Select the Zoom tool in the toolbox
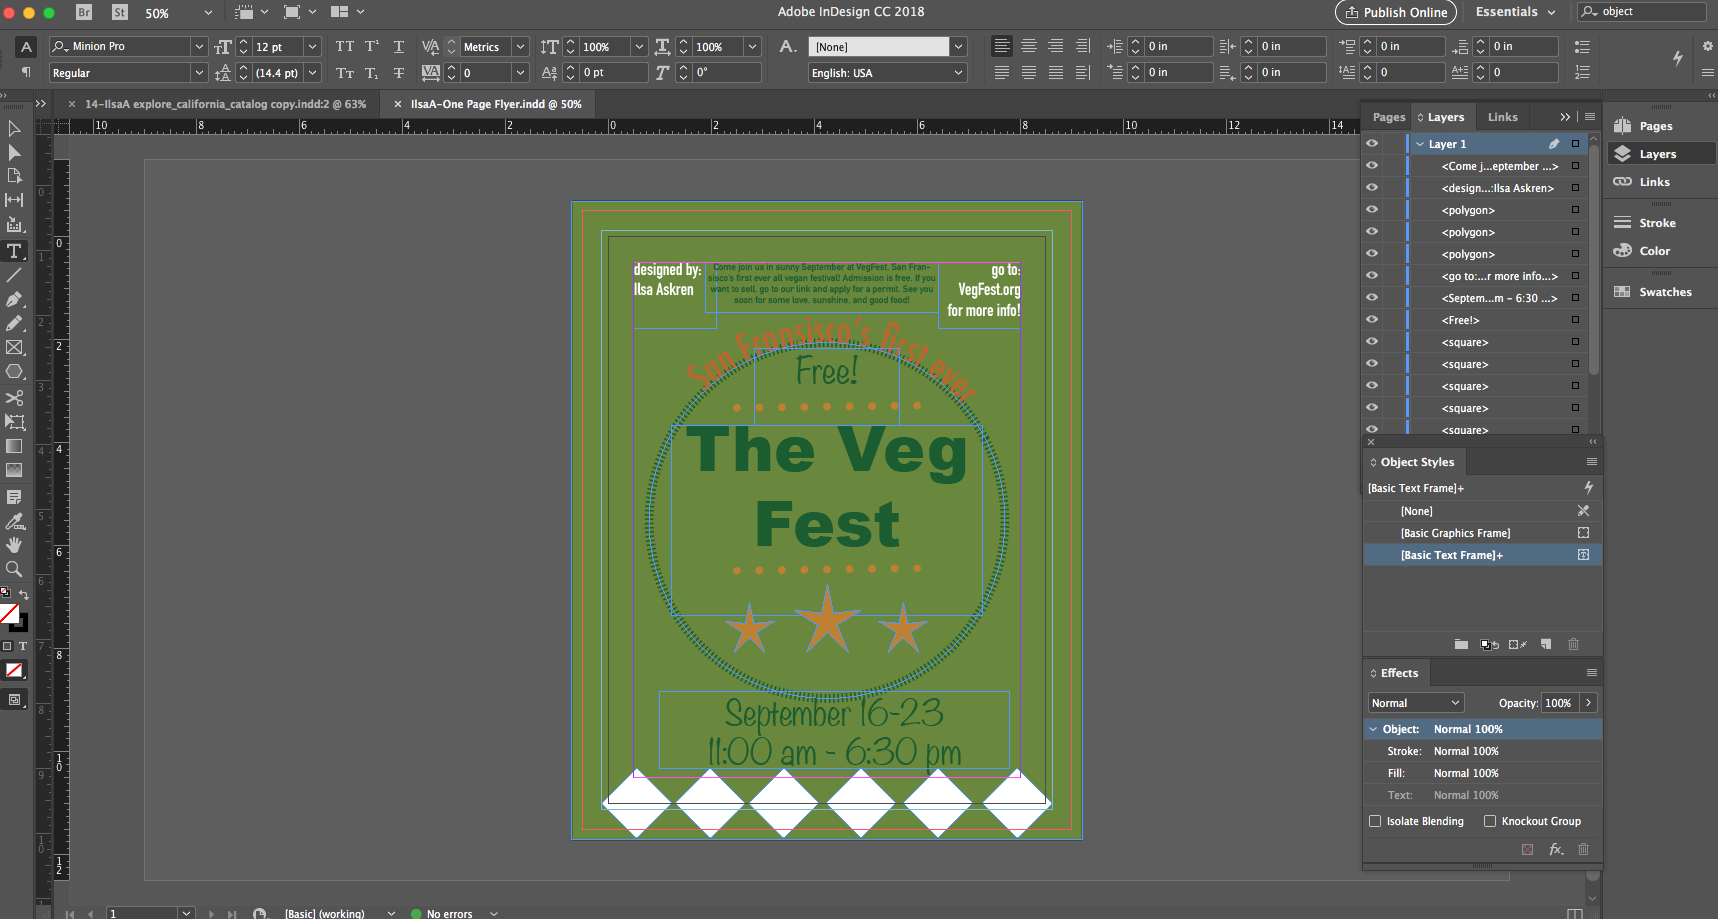Image resolution: width=1718 pixels, height=919 pixels. coord(14,569)
